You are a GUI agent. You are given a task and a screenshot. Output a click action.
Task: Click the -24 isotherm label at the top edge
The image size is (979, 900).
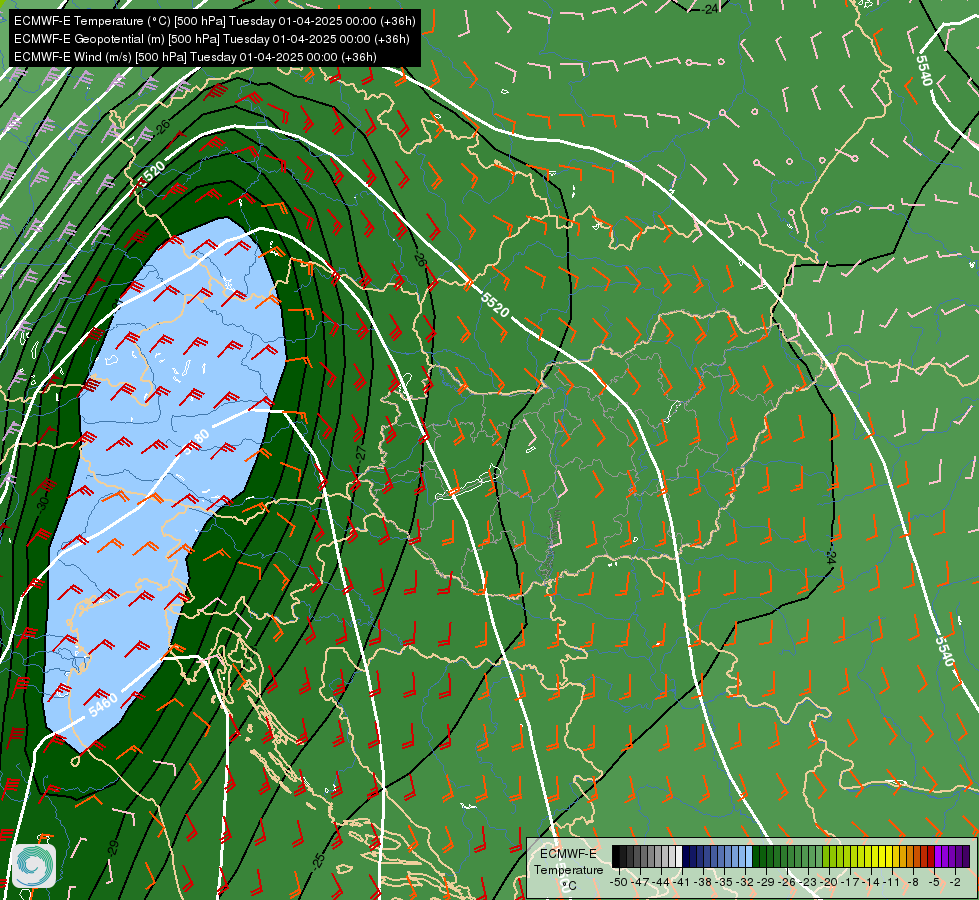[x=709, y=9]
